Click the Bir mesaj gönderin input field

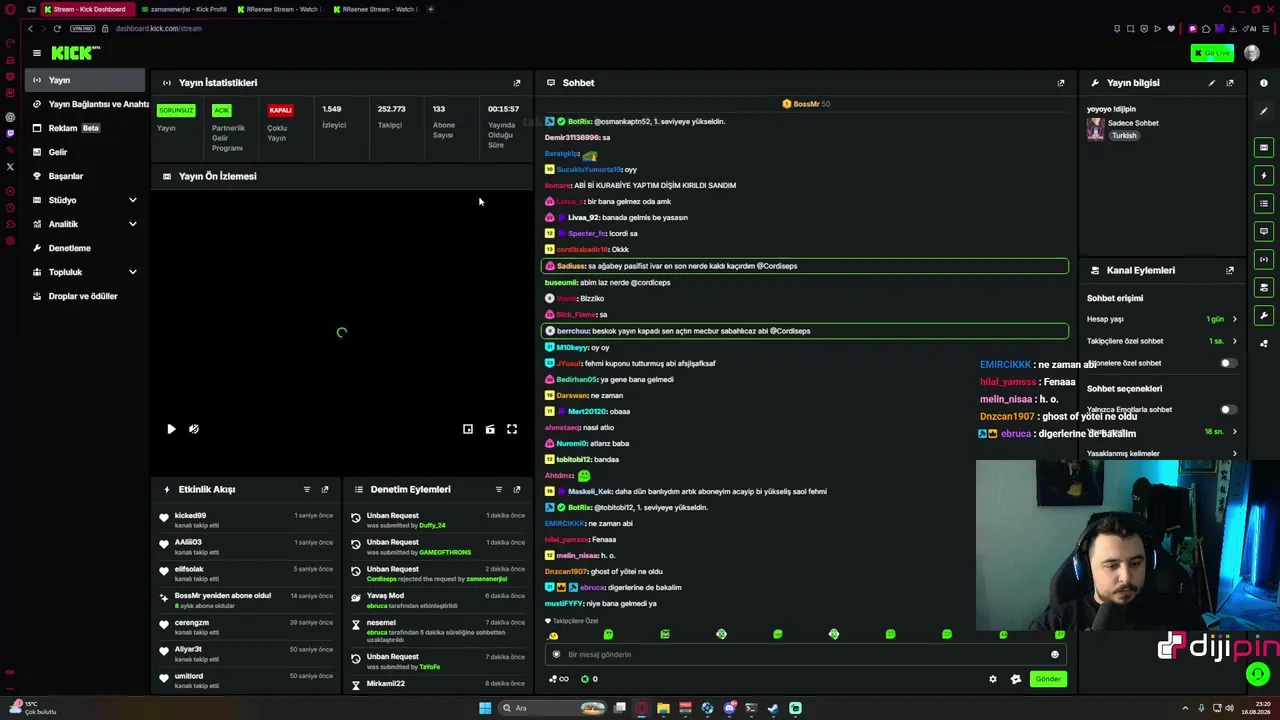click(x=805, y=655)
